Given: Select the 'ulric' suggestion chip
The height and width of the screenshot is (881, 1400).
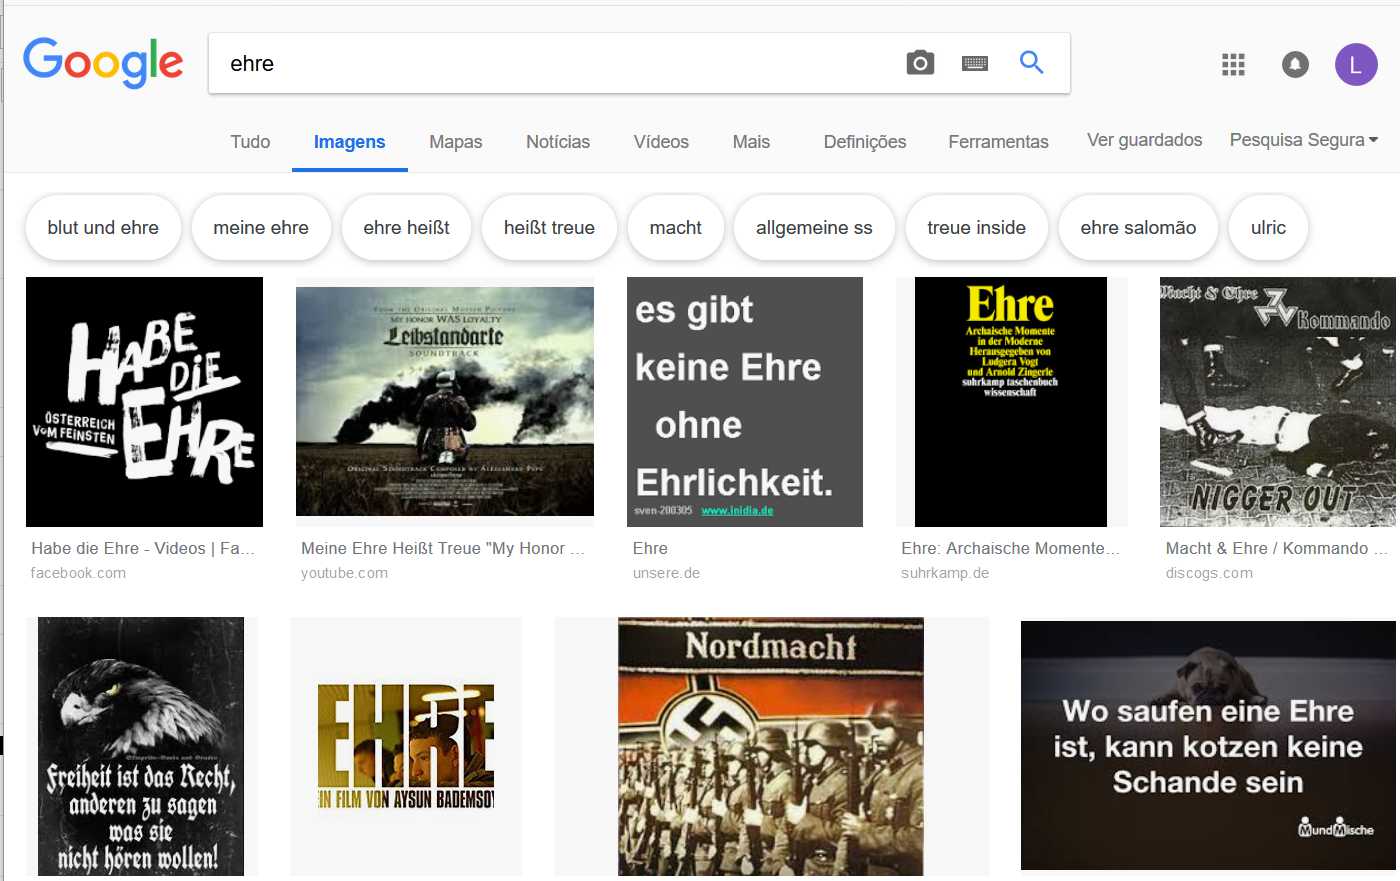Looking at the screenshot, I should click(x=1268, y=227).
